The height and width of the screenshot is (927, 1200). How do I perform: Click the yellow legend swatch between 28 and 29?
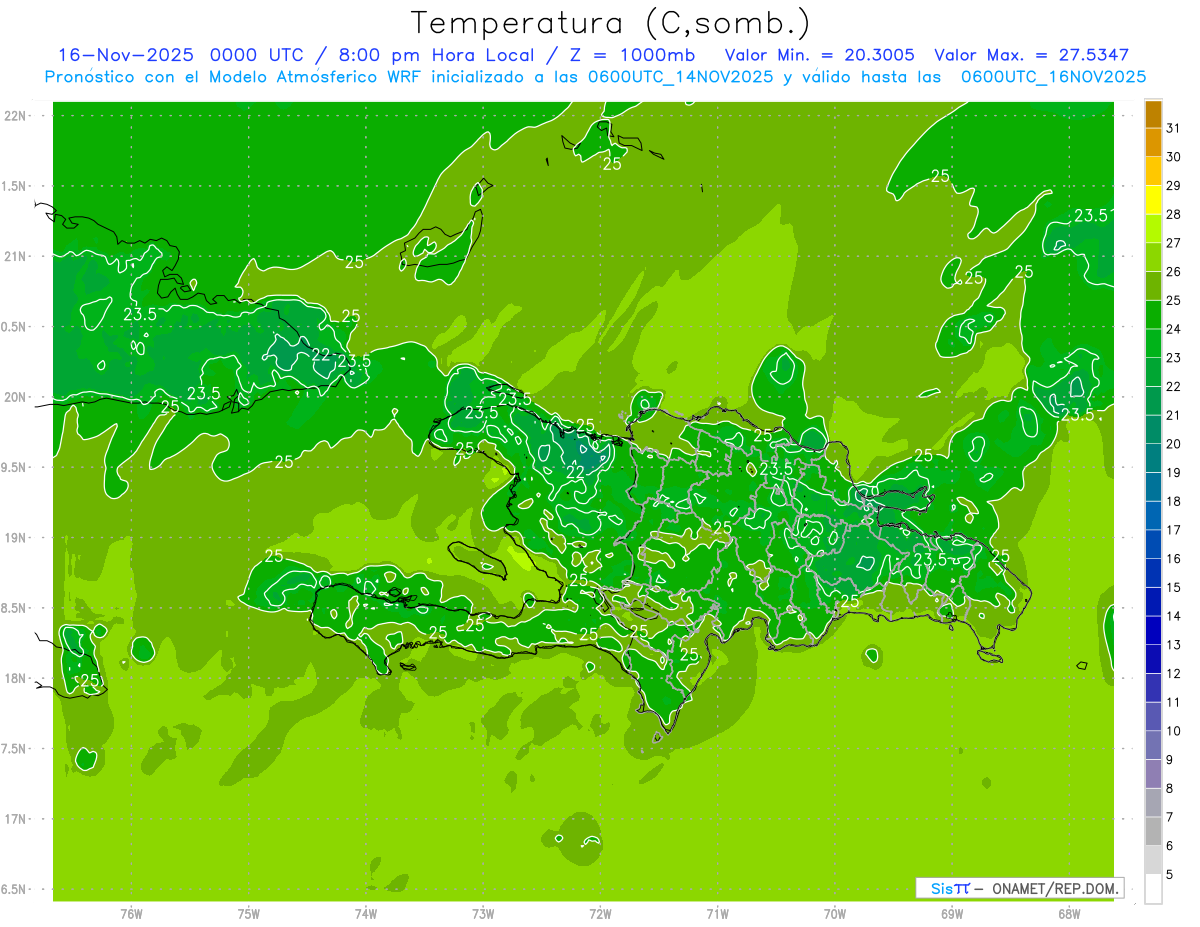1153,200
